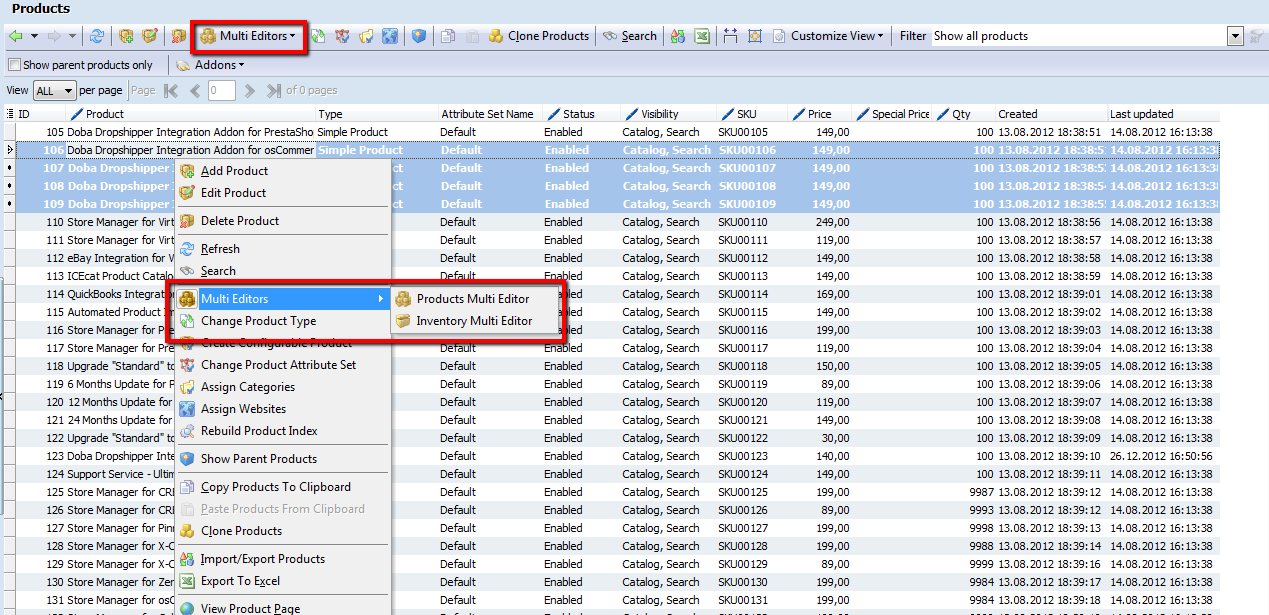Screen dimensions: 1269x615
Task: Go to the first page of results
Action: point(170,90)
